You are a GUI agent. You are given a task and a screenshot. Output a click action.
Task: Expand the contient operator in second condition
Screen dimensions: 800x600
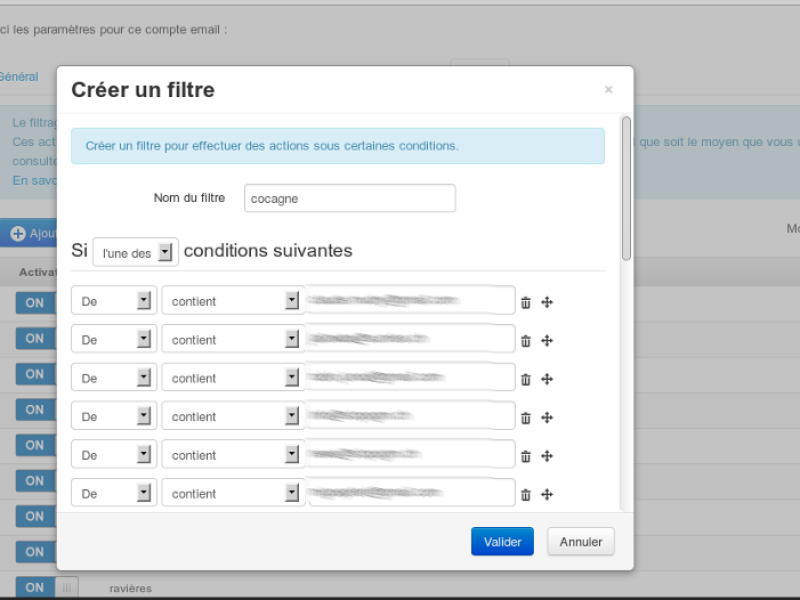click(233, 339)
